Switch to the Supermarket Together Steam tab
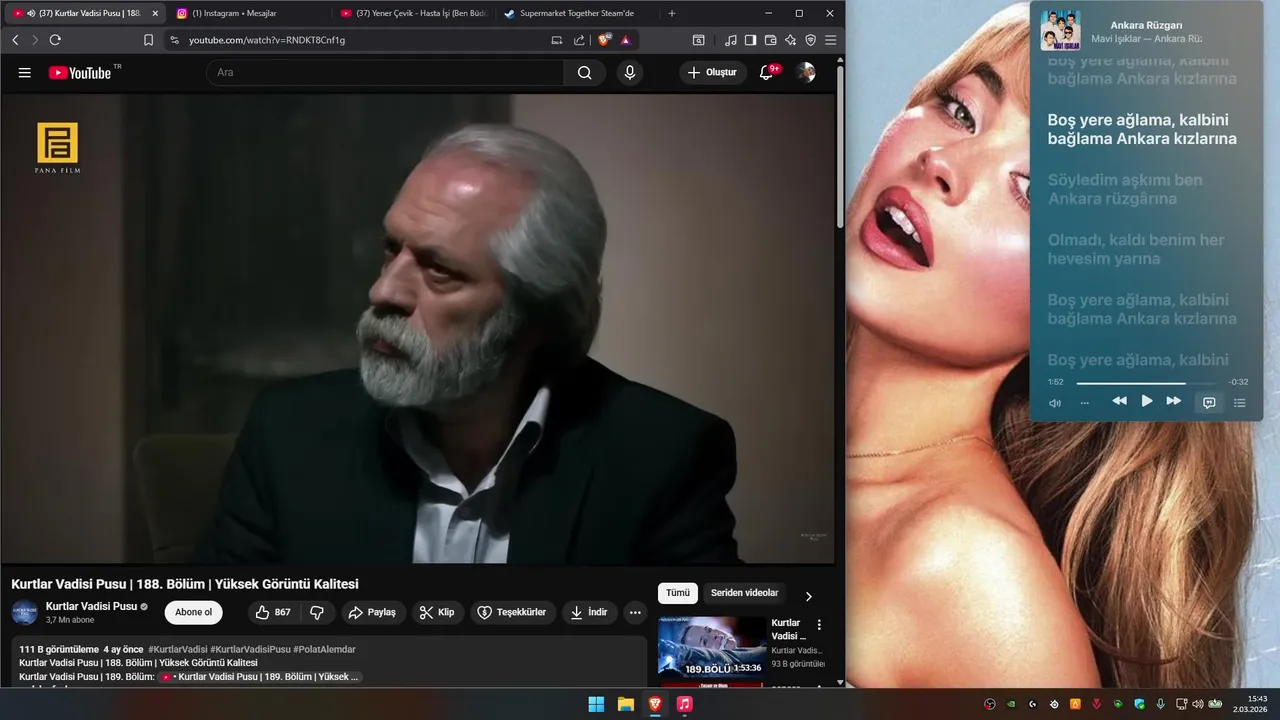The width and height of the screenshot is (1280, 720). pyautogui.click(x=576, y=13)
